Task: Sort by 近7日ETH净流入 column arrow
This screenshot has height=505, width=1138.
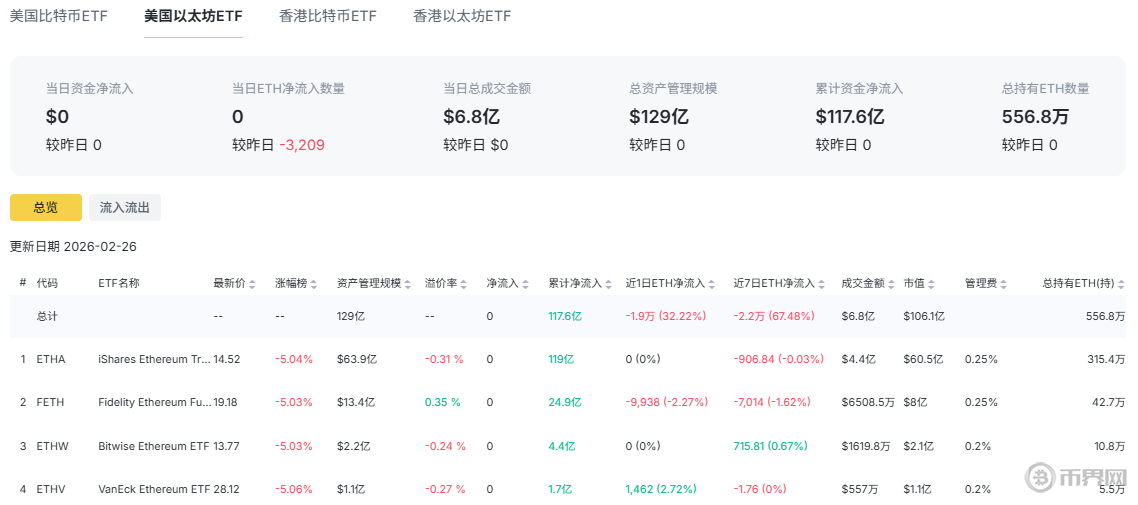Action: (821, 284)
